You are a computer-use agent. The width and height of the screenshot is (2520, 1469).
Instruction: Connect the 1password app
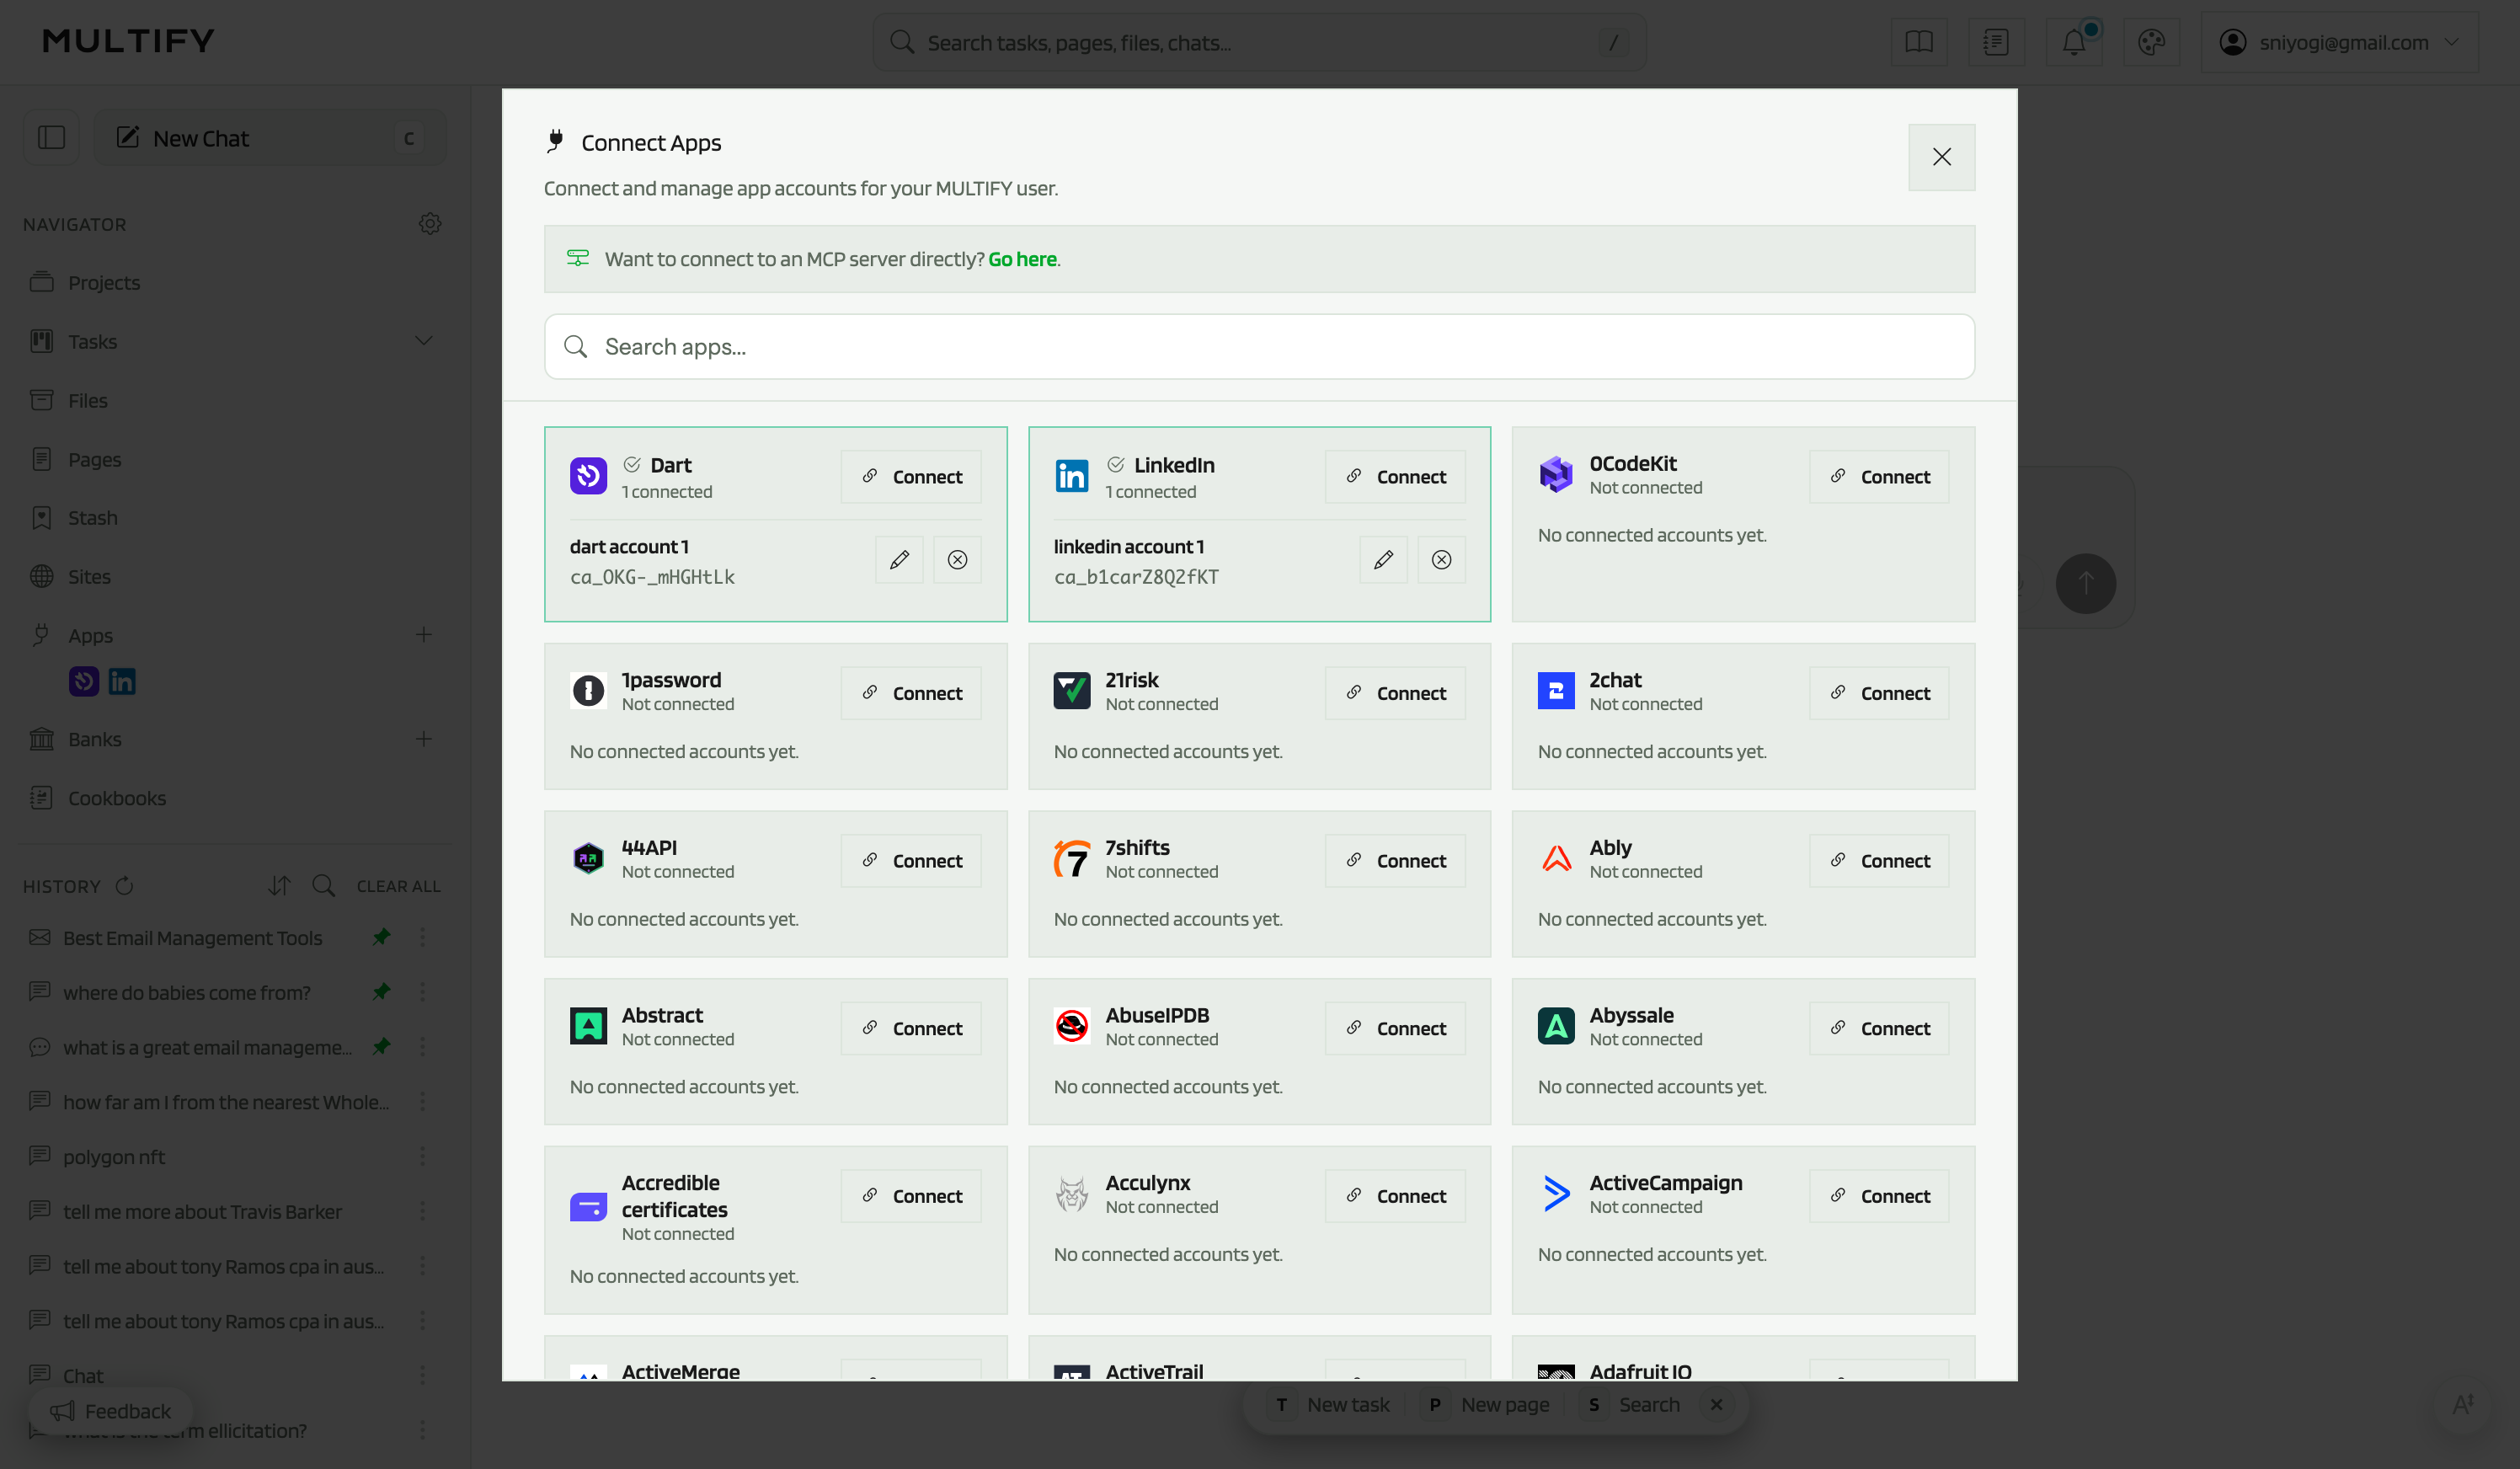point(911,693)
